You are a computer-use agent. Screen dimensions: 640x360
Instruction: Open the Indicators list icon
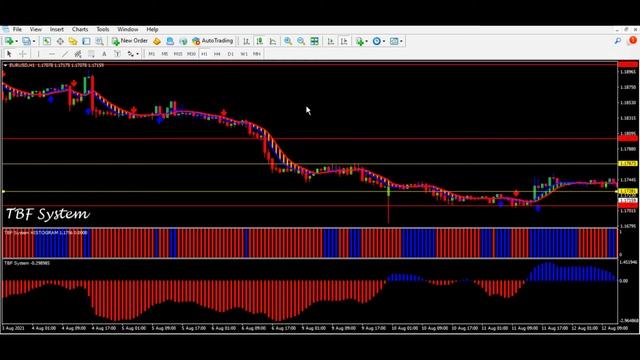[x=359, y=41]
